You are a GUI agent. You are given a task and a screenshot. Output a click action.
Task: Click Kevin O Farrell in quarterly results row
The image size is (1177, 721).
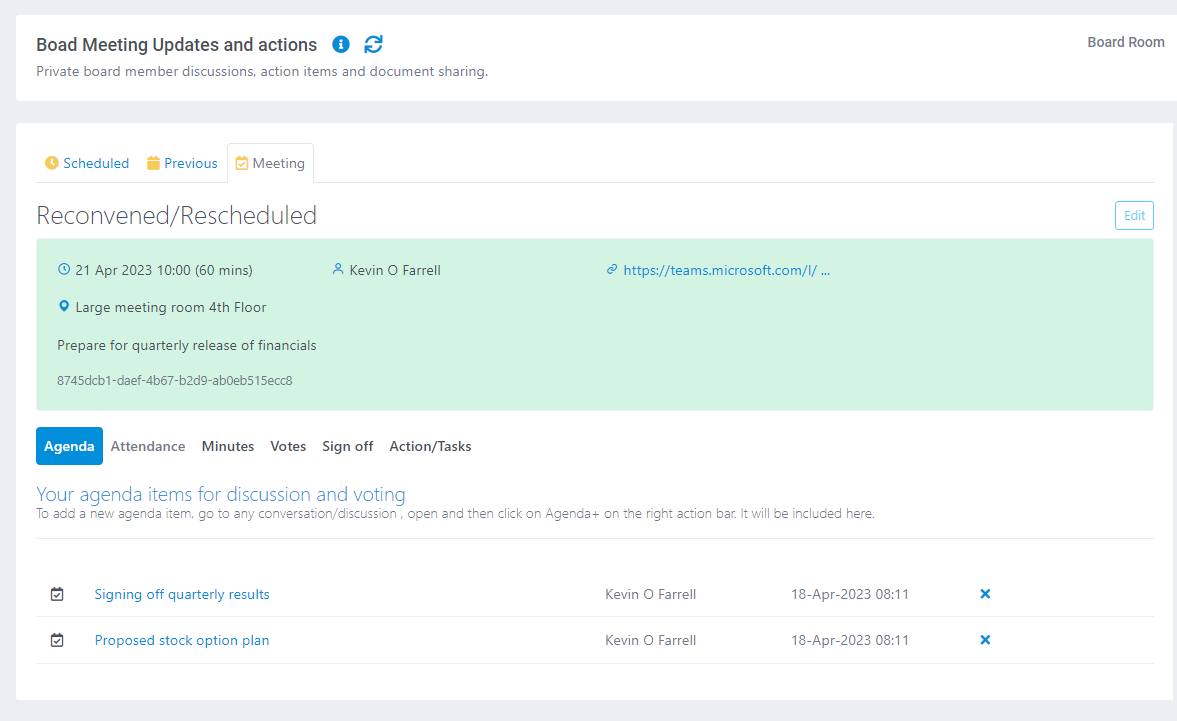click(651, 594)
